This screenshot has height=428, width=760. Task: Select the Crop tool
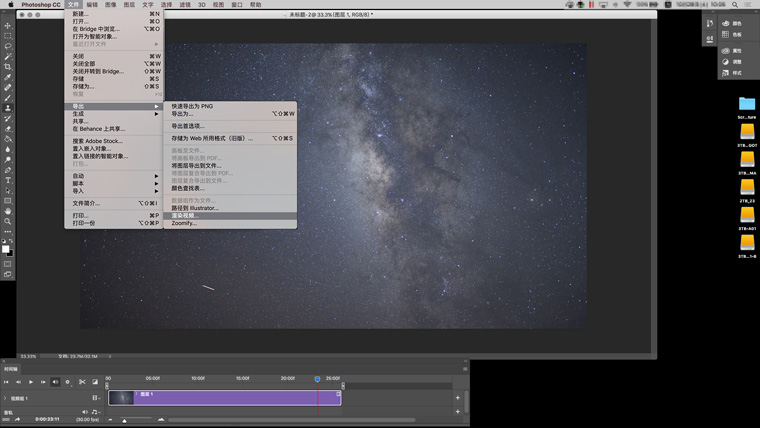pos(8,67)
